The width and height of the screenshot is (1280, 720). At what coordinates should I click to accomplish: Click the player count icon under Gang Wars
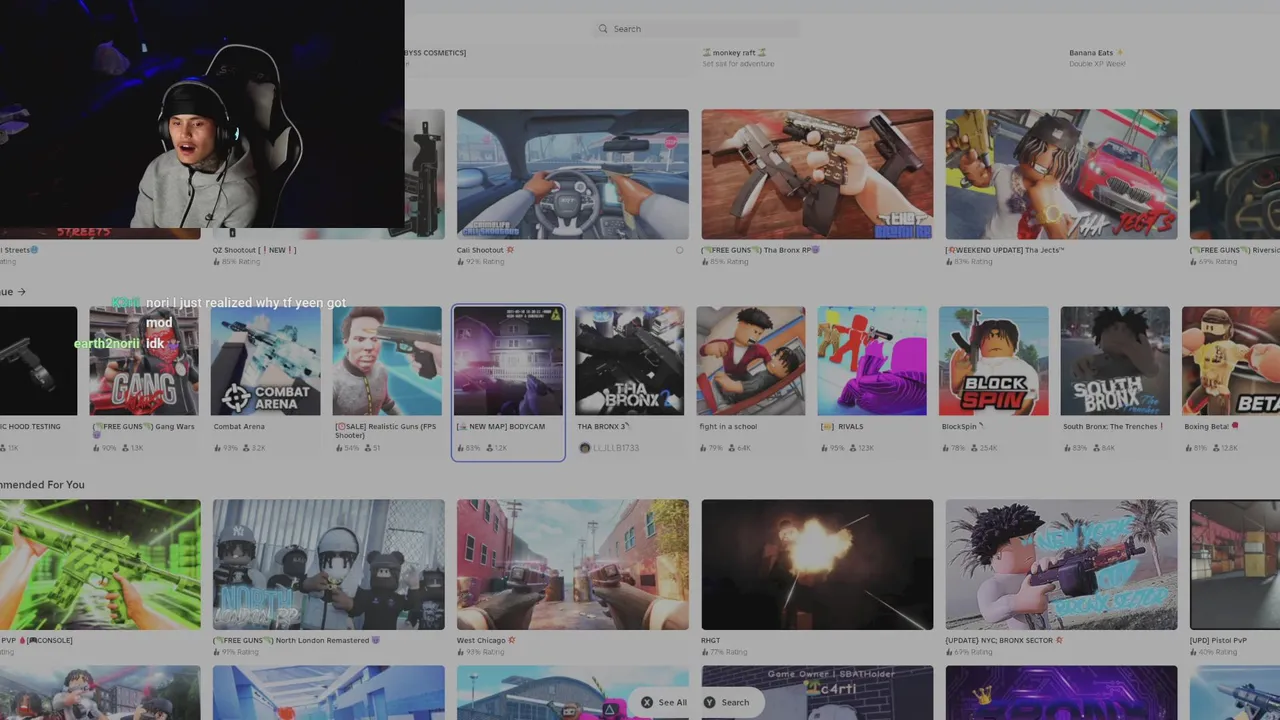[125, 448]
